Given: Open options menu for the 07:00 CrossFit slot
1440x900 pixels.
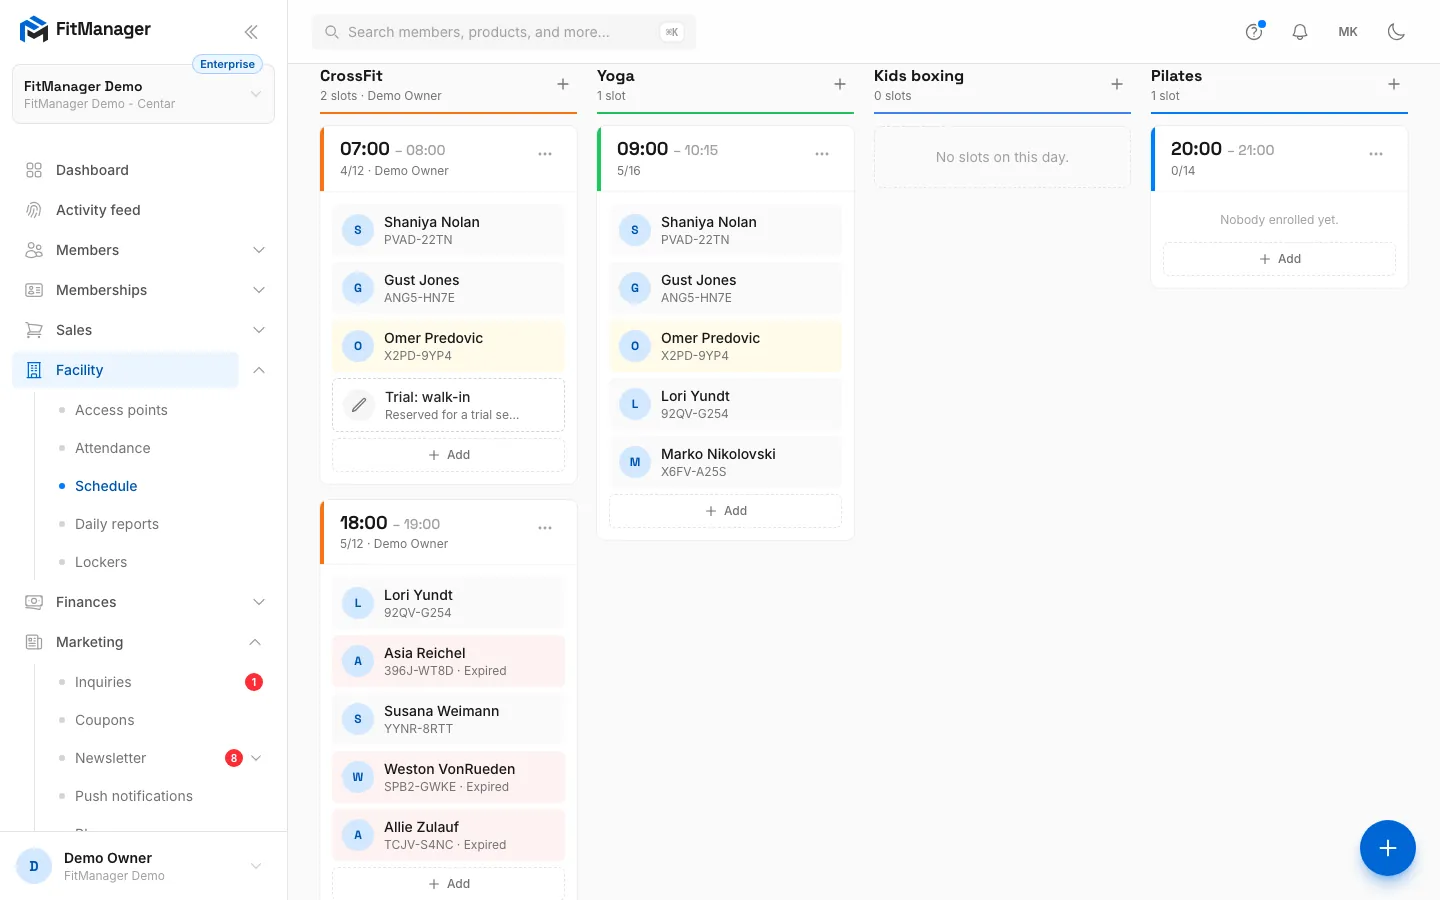Looking at the screenshot, I should click(x=545, y=154).
